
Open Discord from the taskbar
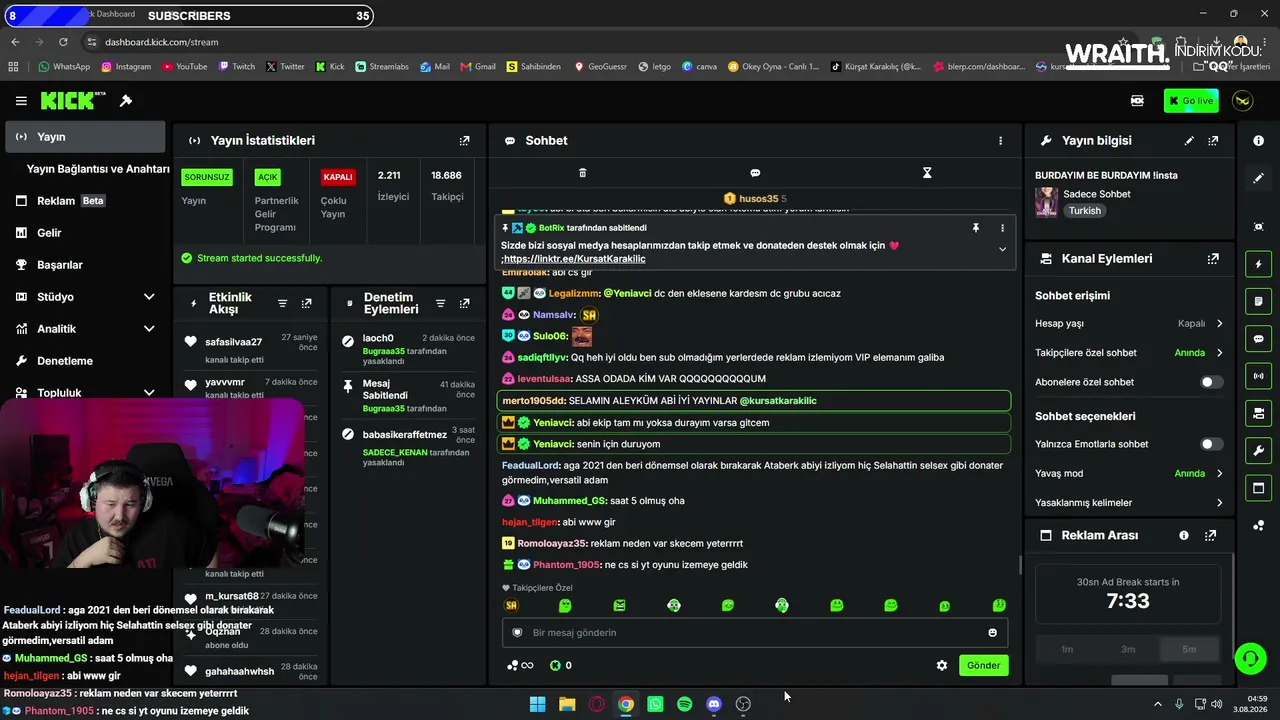tap(714, 704)
